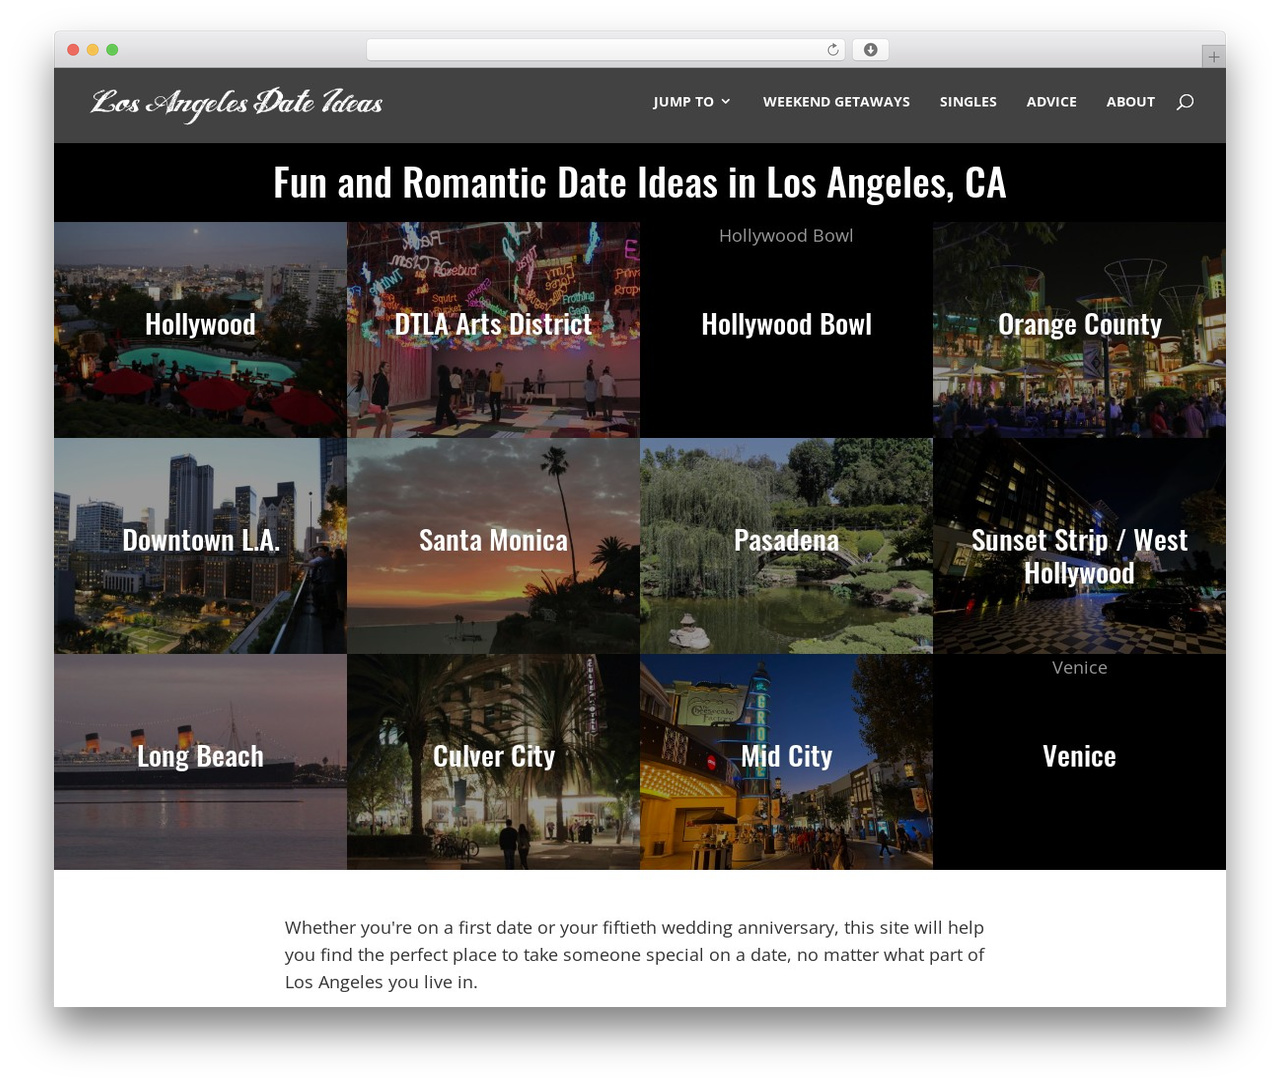Image resolution: width=1280 pixels, height=1084 pixels.
Task: Choose the Venice tile
Action: click(x=1079, y=762)
